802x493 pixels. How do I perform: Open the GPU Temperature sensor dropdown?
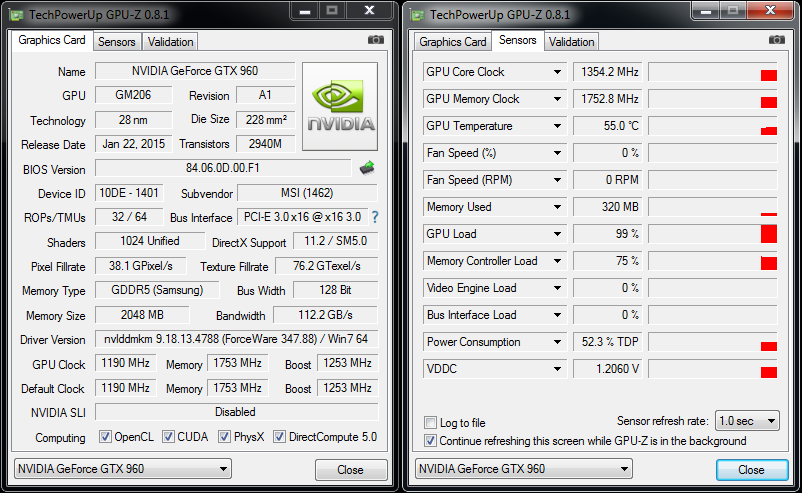click(x=558, y=126)
